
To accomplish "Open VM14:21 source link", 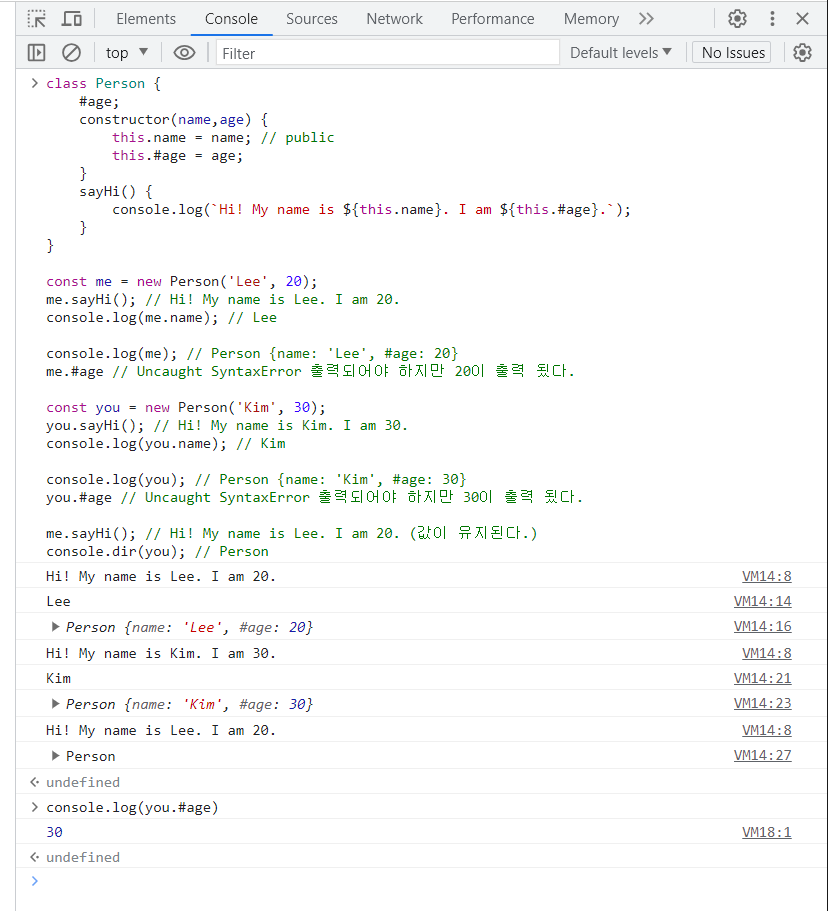I will coord(762,678).
